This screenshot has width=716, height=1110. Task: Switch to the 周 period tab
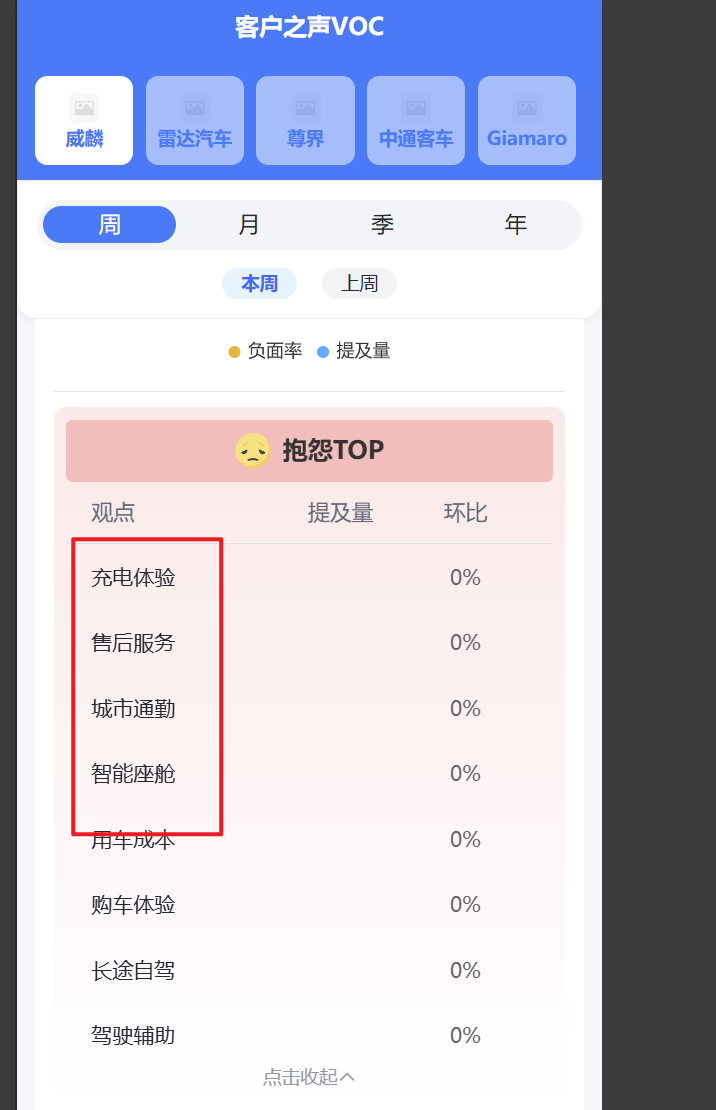110,224
